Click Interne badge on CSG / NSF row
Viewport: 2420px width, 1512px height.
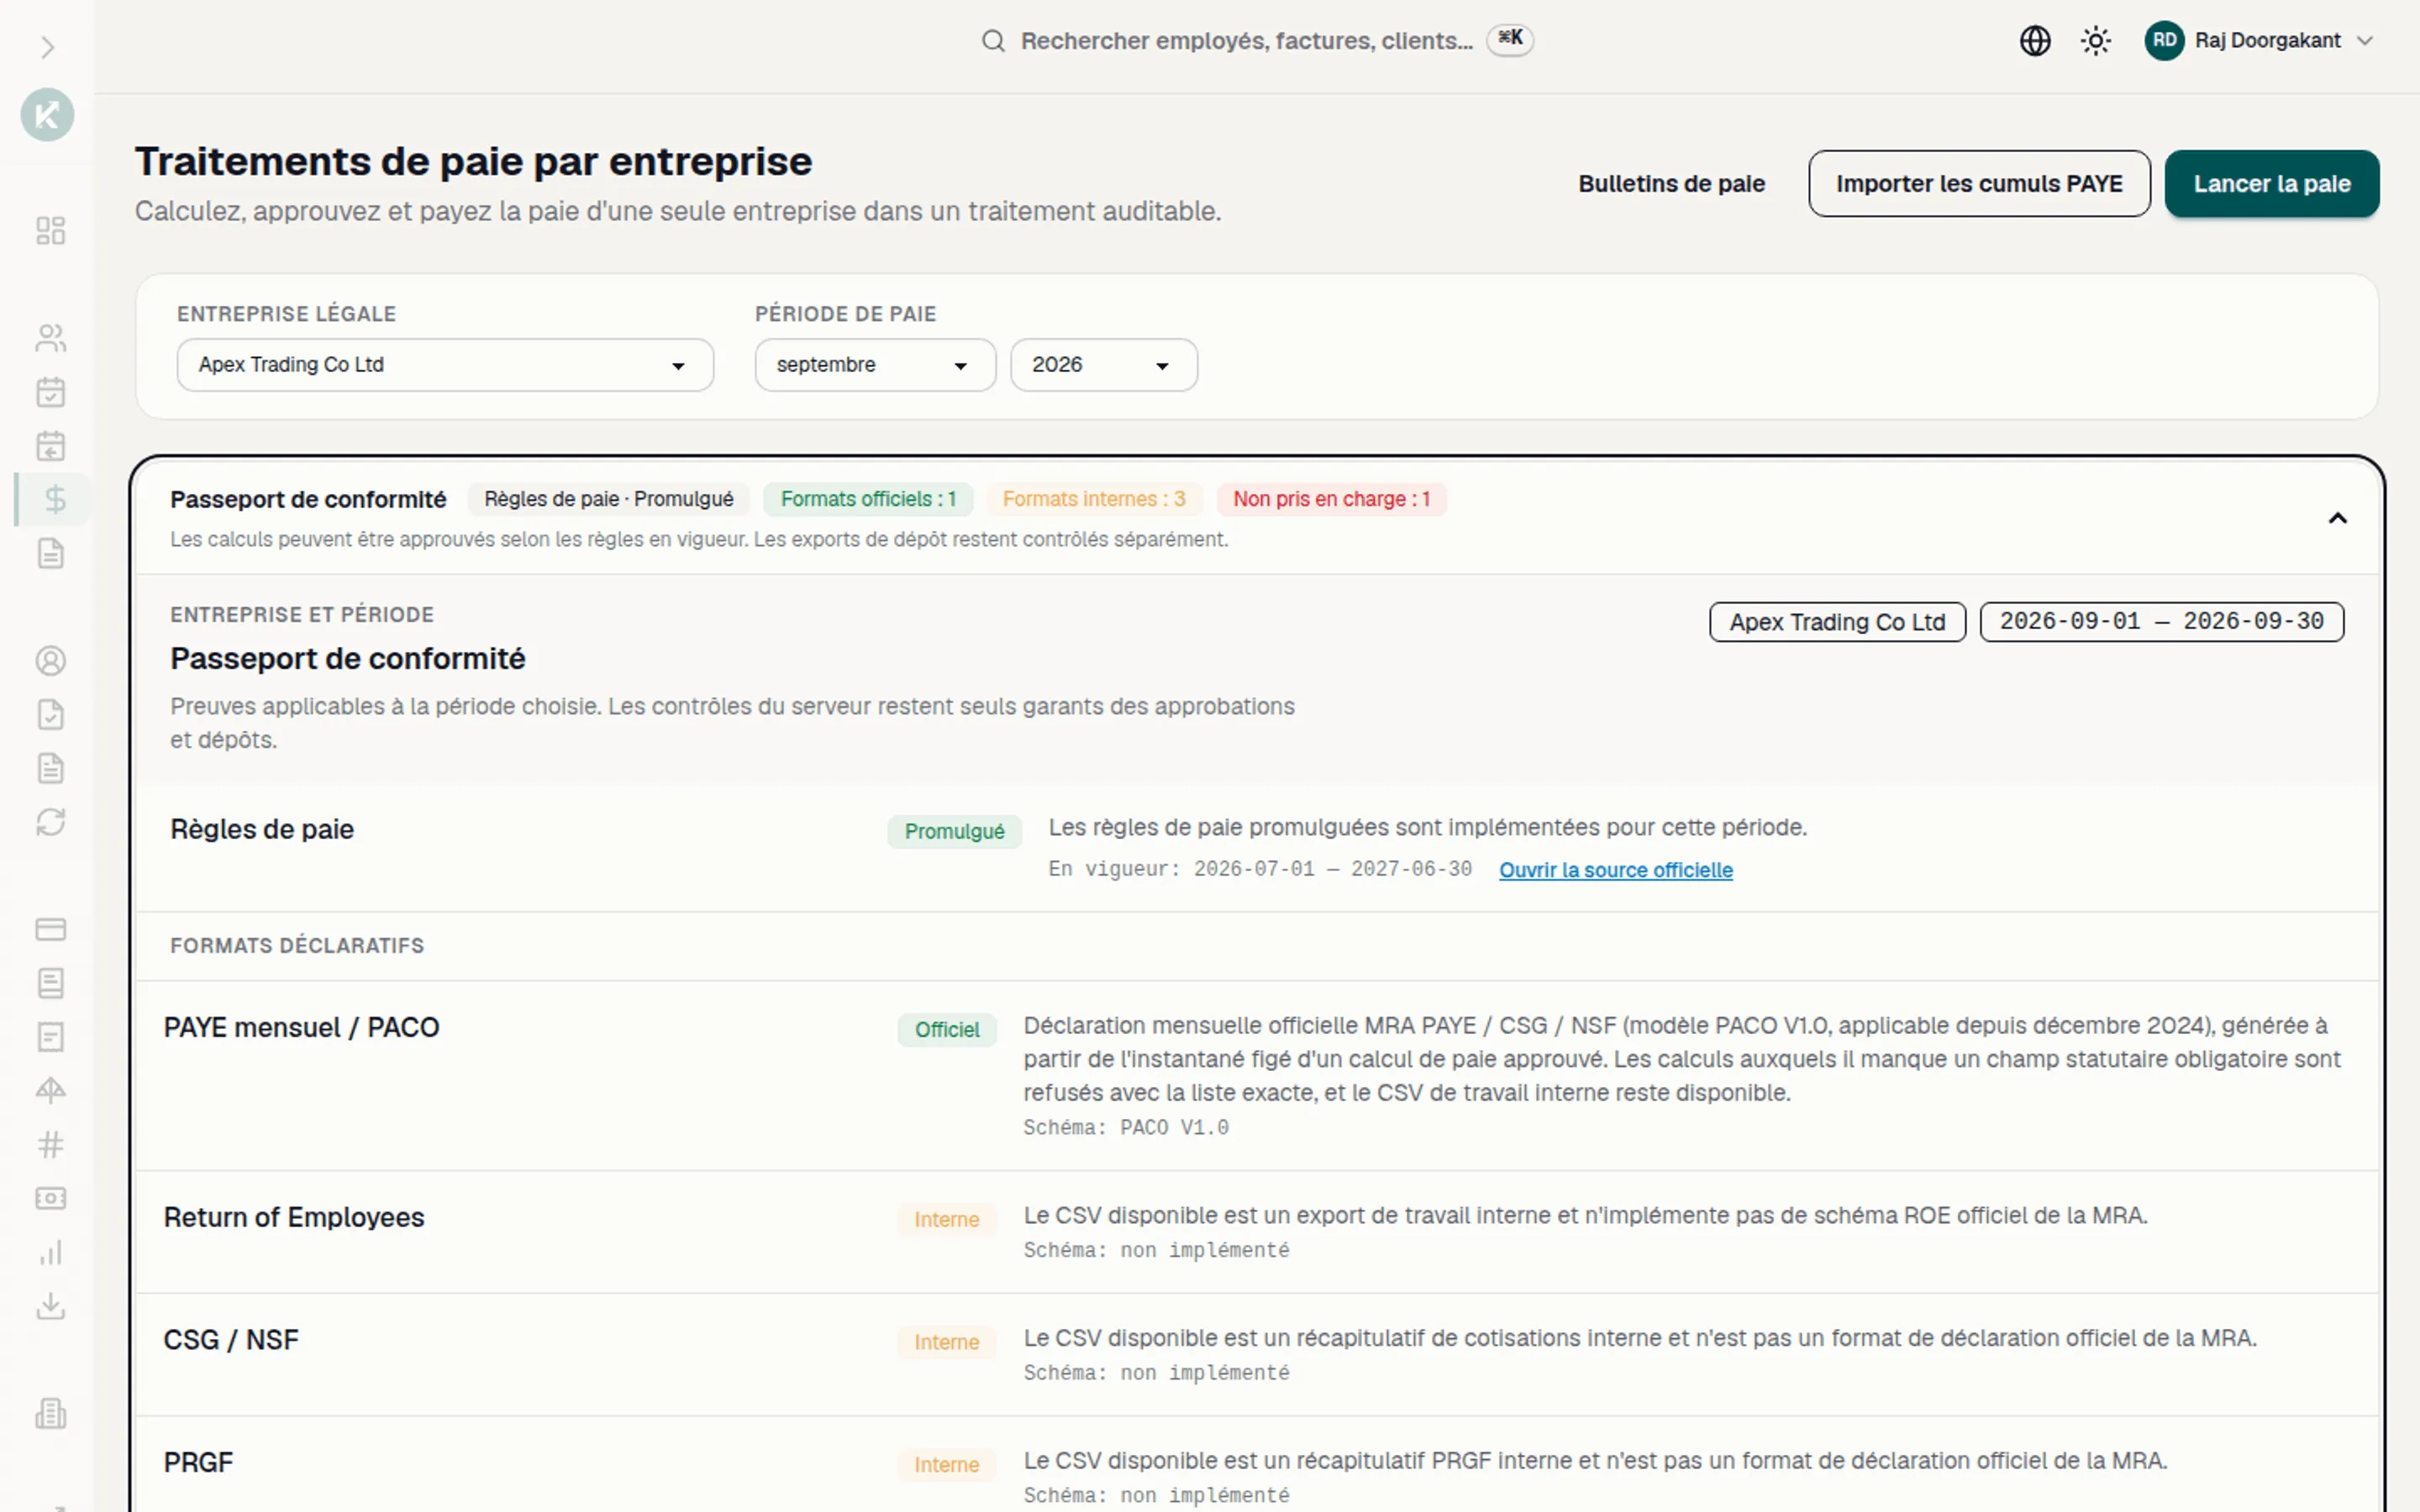(946, 1342)
